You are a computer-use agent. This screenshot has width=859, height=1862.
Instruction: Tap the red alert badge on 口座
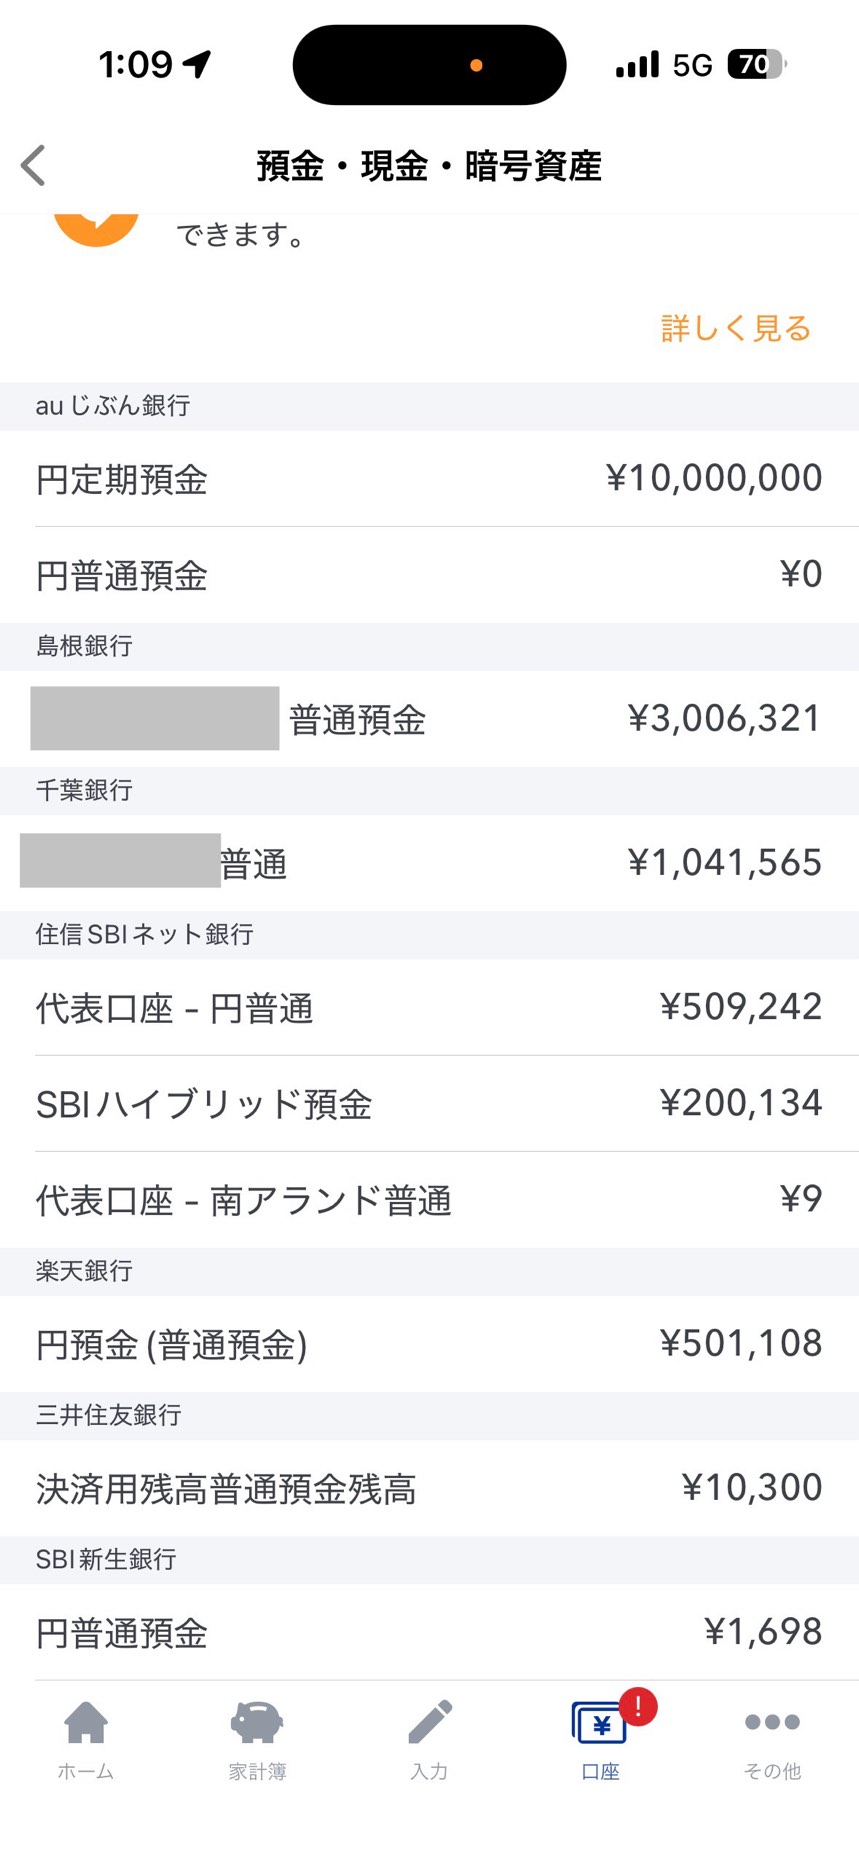(638, 1706)
